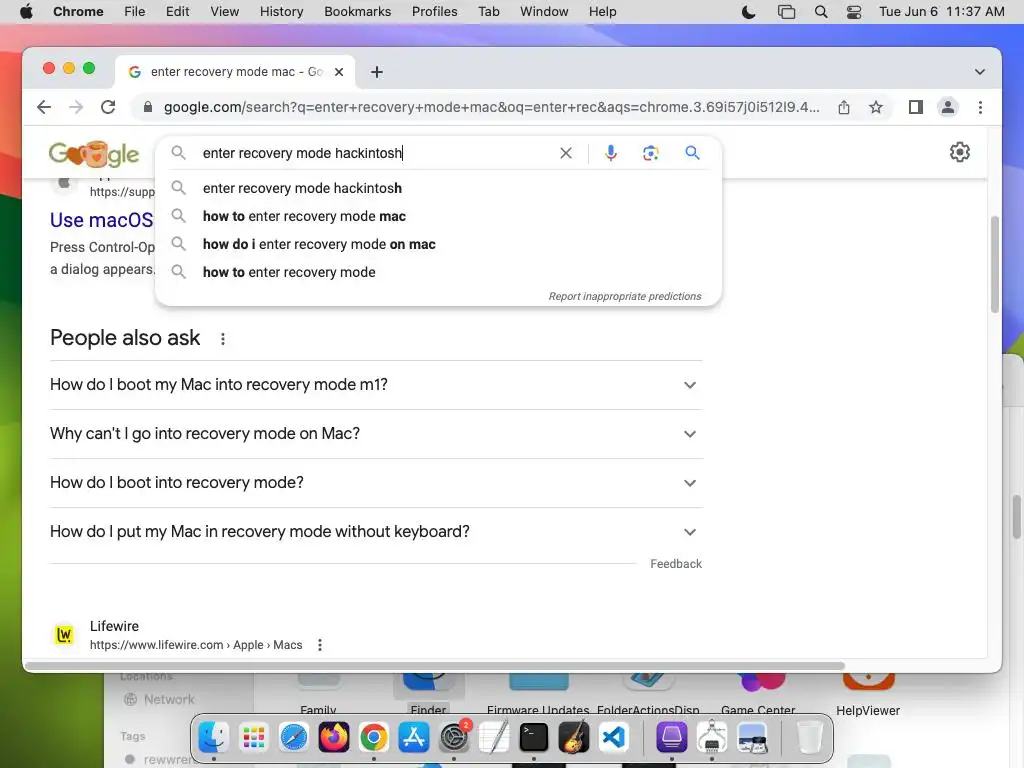The width and height of the screenshot is (1024, 768).
Task: Click the horizontal scrollbar at bottom
Action: (x=434, y=666)
